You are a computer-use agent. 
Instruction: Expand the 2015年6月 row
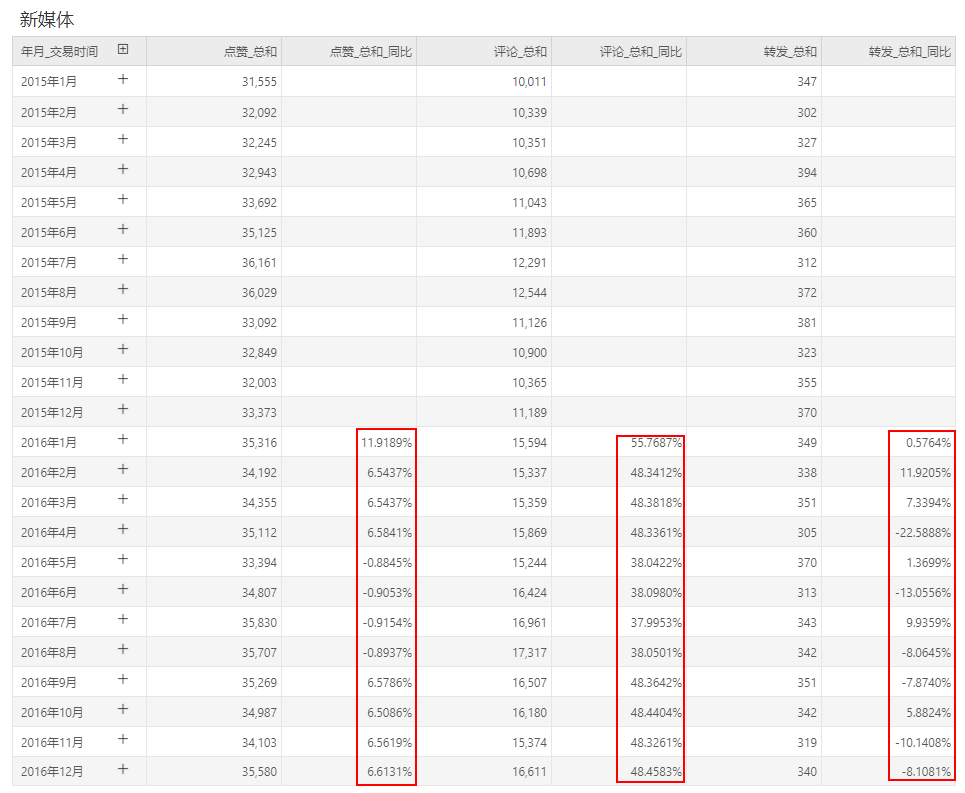pos(123,229)
